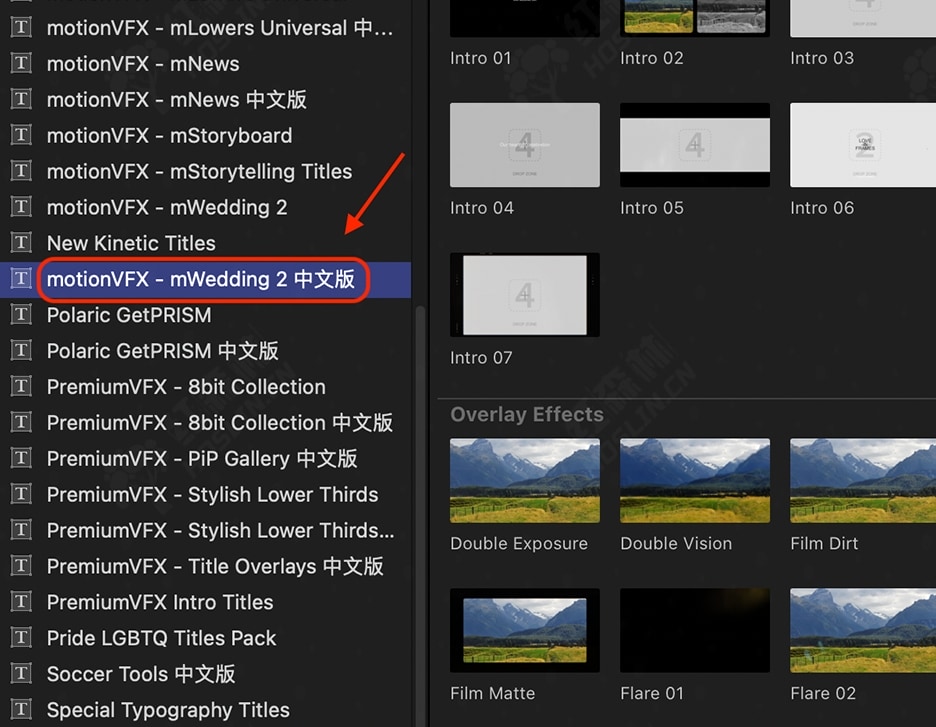The image size is (936, 727).
Task: Click the T icon beside PremiumVFX - 8bit Collection 中文版
Action: coord(21,422)
